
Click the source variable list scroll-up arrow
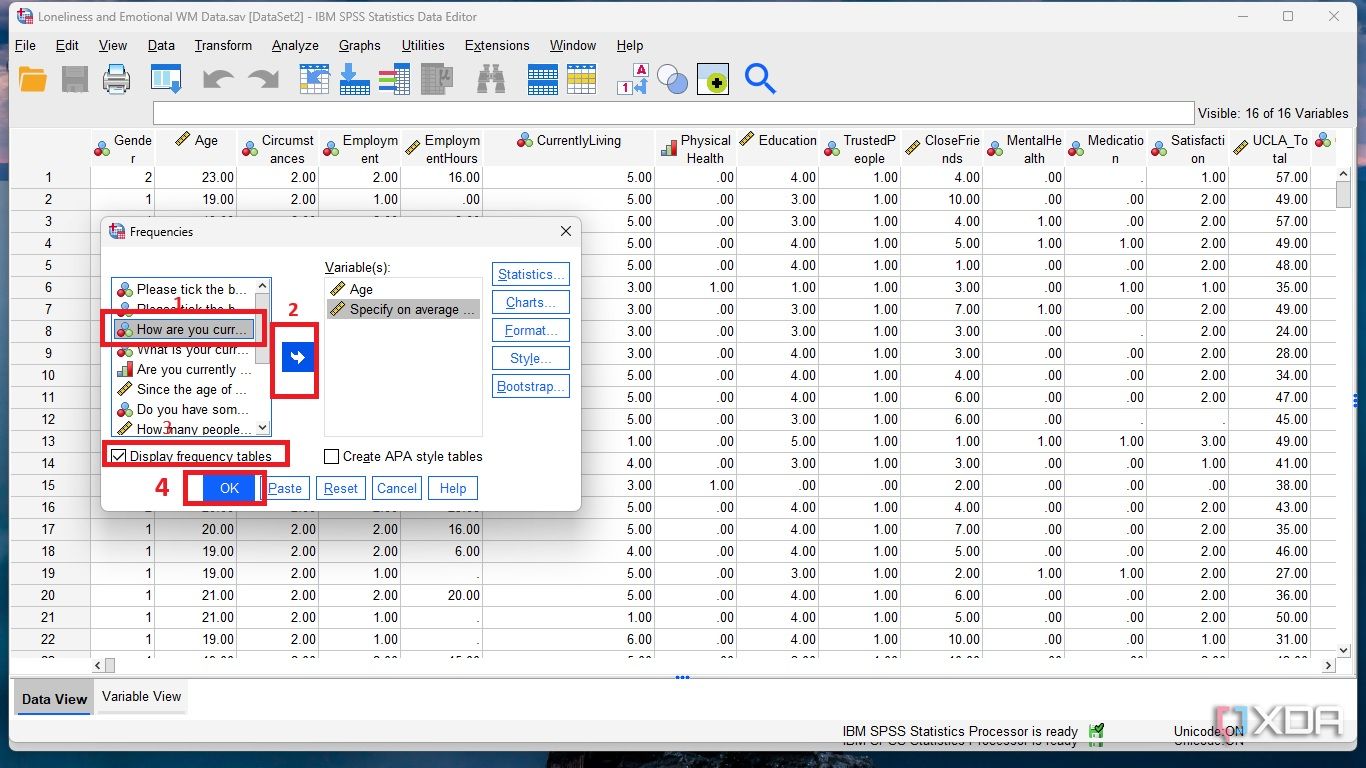pyautogui.click(x=263, y=285)
